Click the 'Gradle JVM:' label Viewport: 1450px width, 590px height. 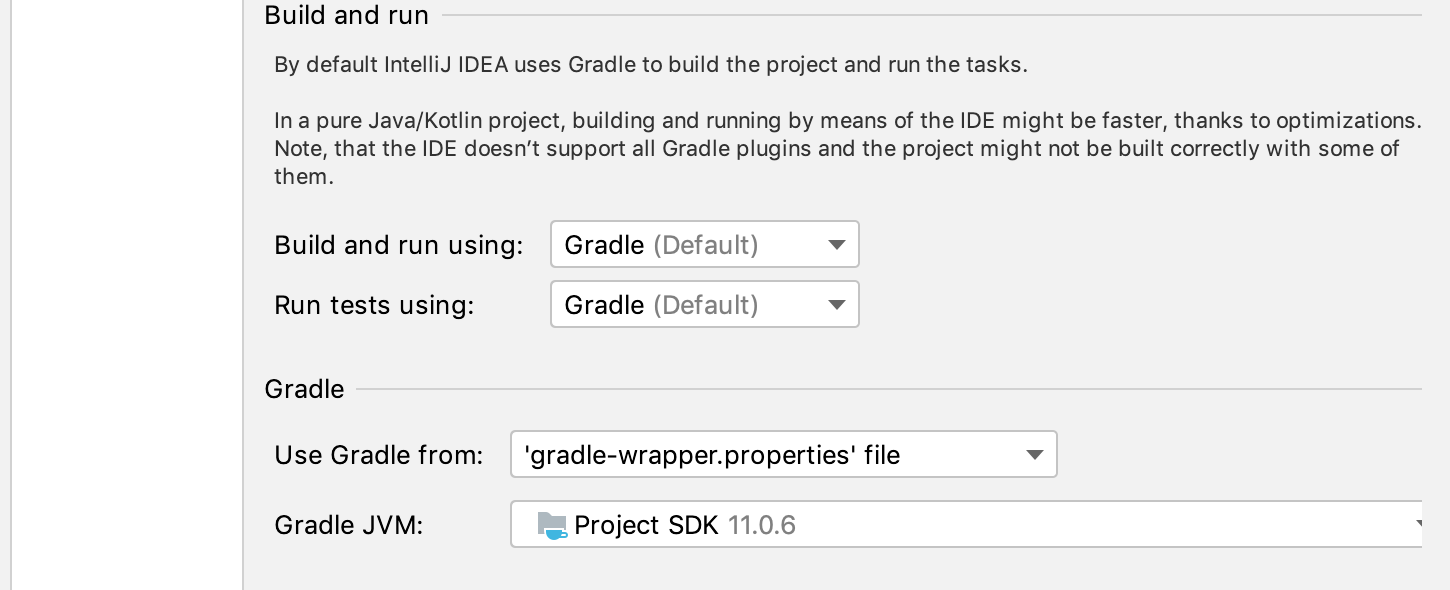coord(349,525)
